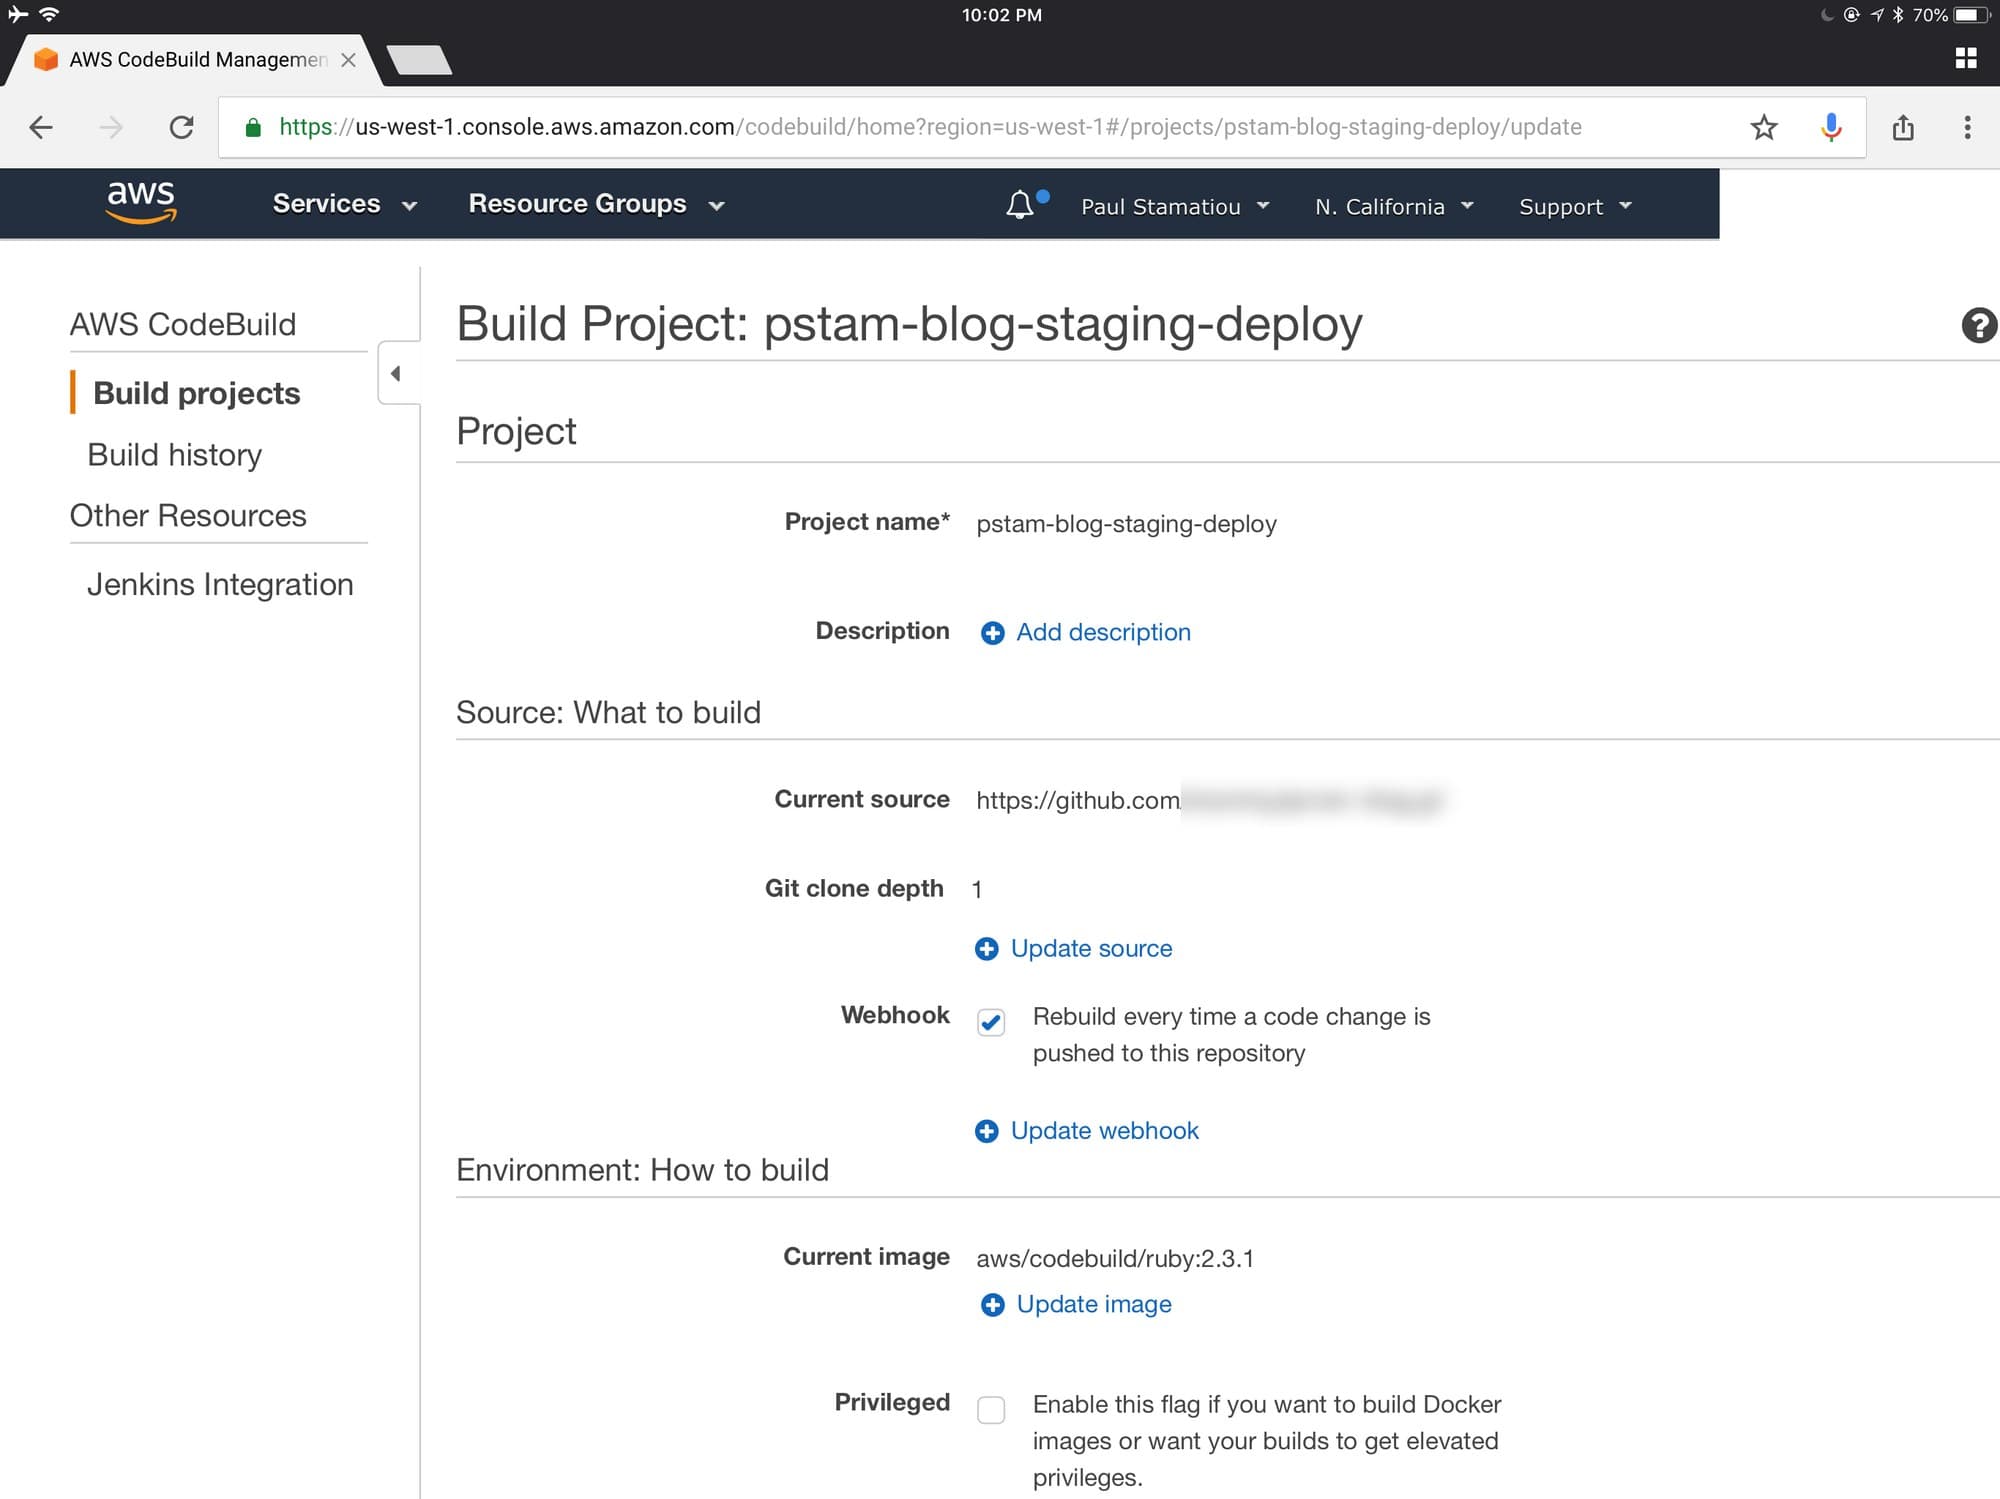
Task: Open N. California region dropdown
Action: click(x=1394, y=206)
